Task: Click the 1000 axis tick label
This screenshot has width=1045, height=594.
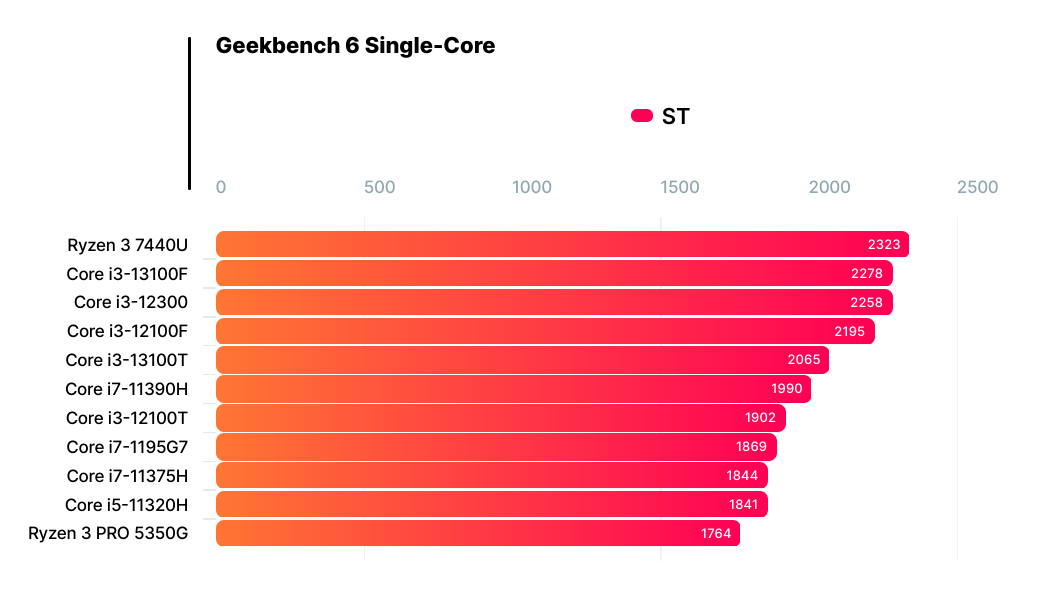Action: [532, 187]
